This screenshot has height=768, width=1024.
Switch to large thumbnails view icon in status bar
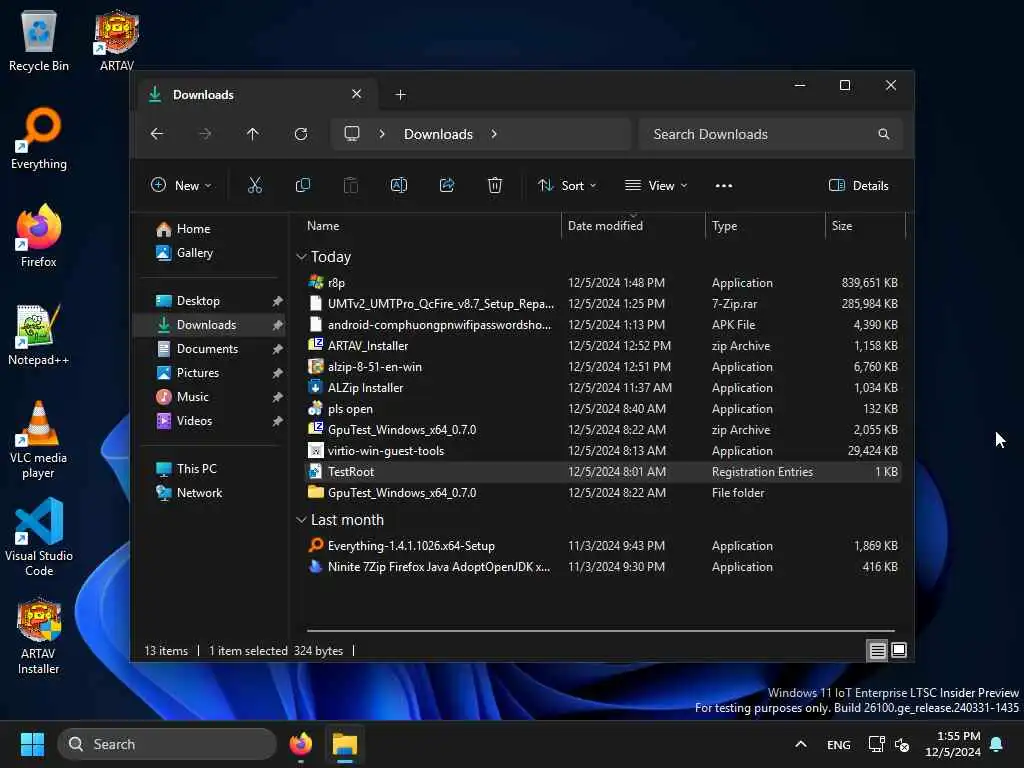899,650
